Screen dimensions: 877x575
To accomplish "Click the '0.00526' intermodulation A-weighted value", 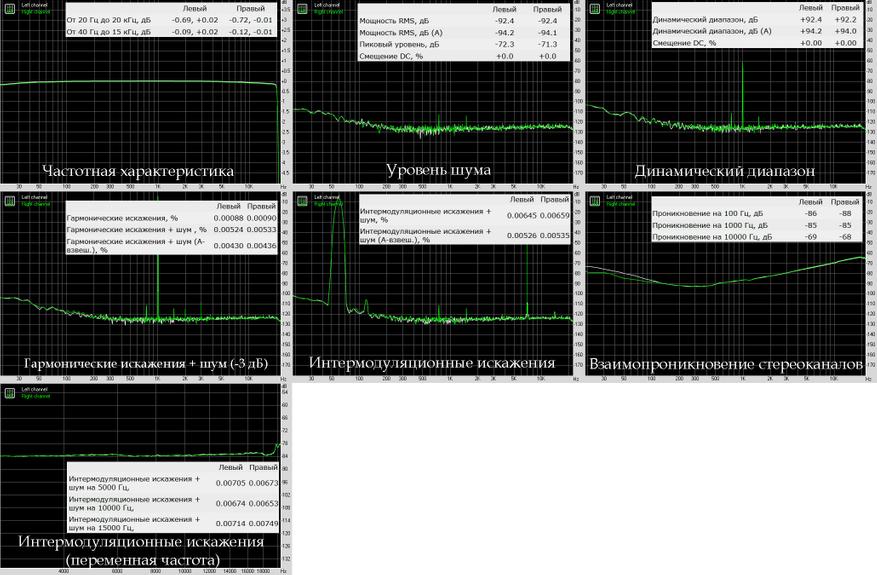I will coord(522,235).
